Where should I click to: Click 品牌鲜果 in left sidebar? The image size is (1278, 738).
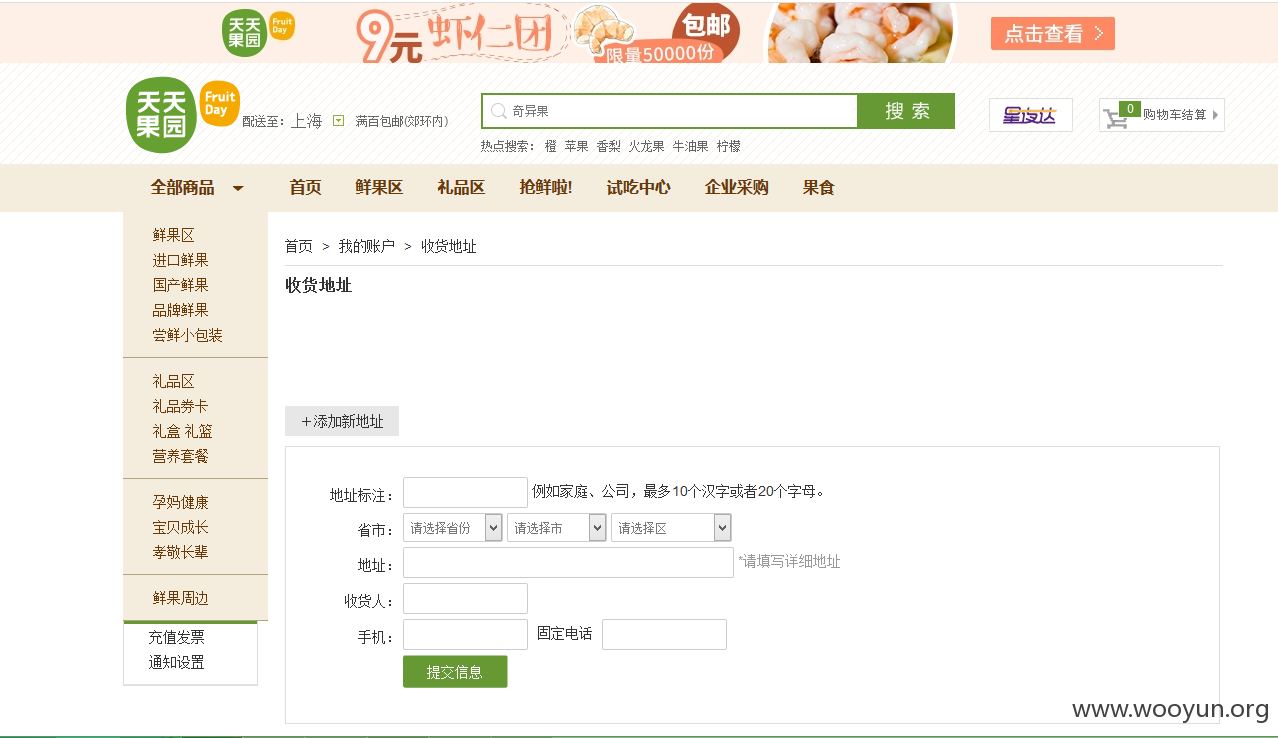180,310
